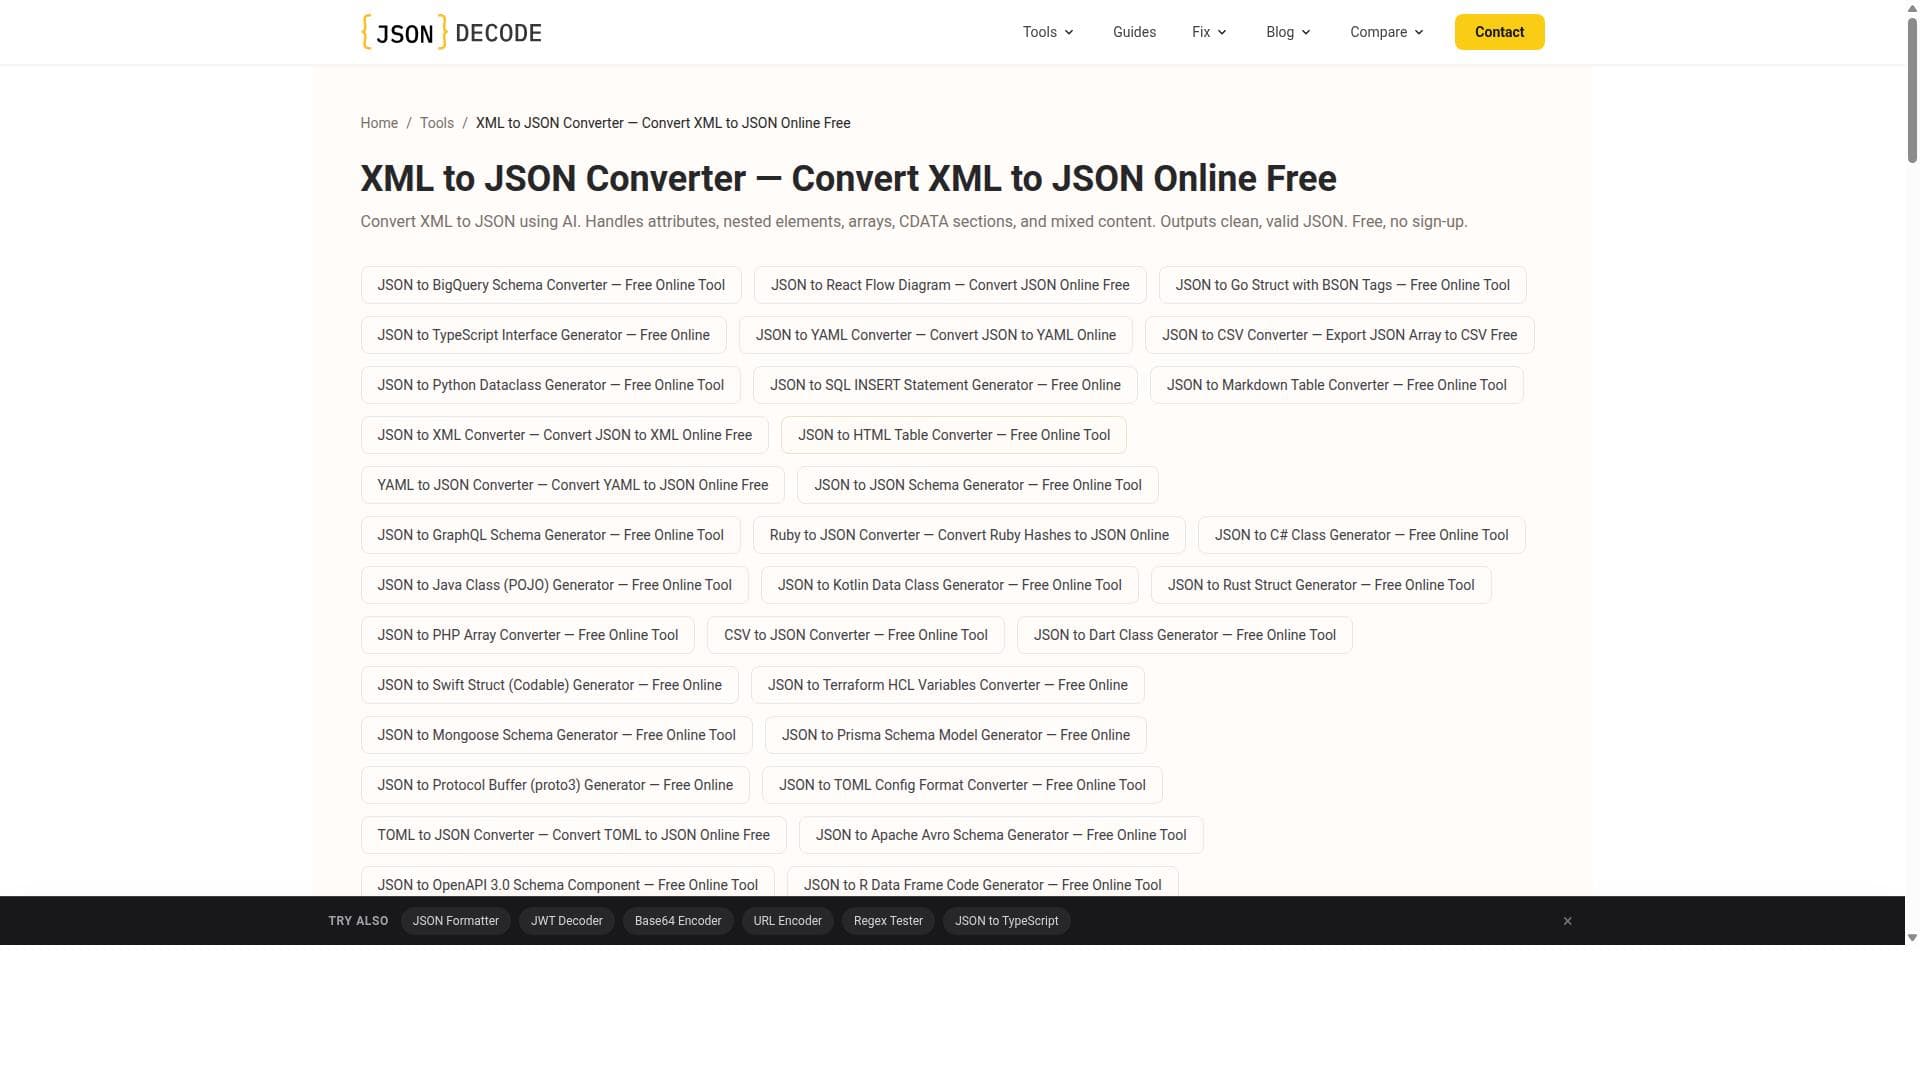1920x1080 pixels.
Task: Select JSON to Swift Struct (Codable) Generator
Action: pyautogui.click(x=549, y=685)
